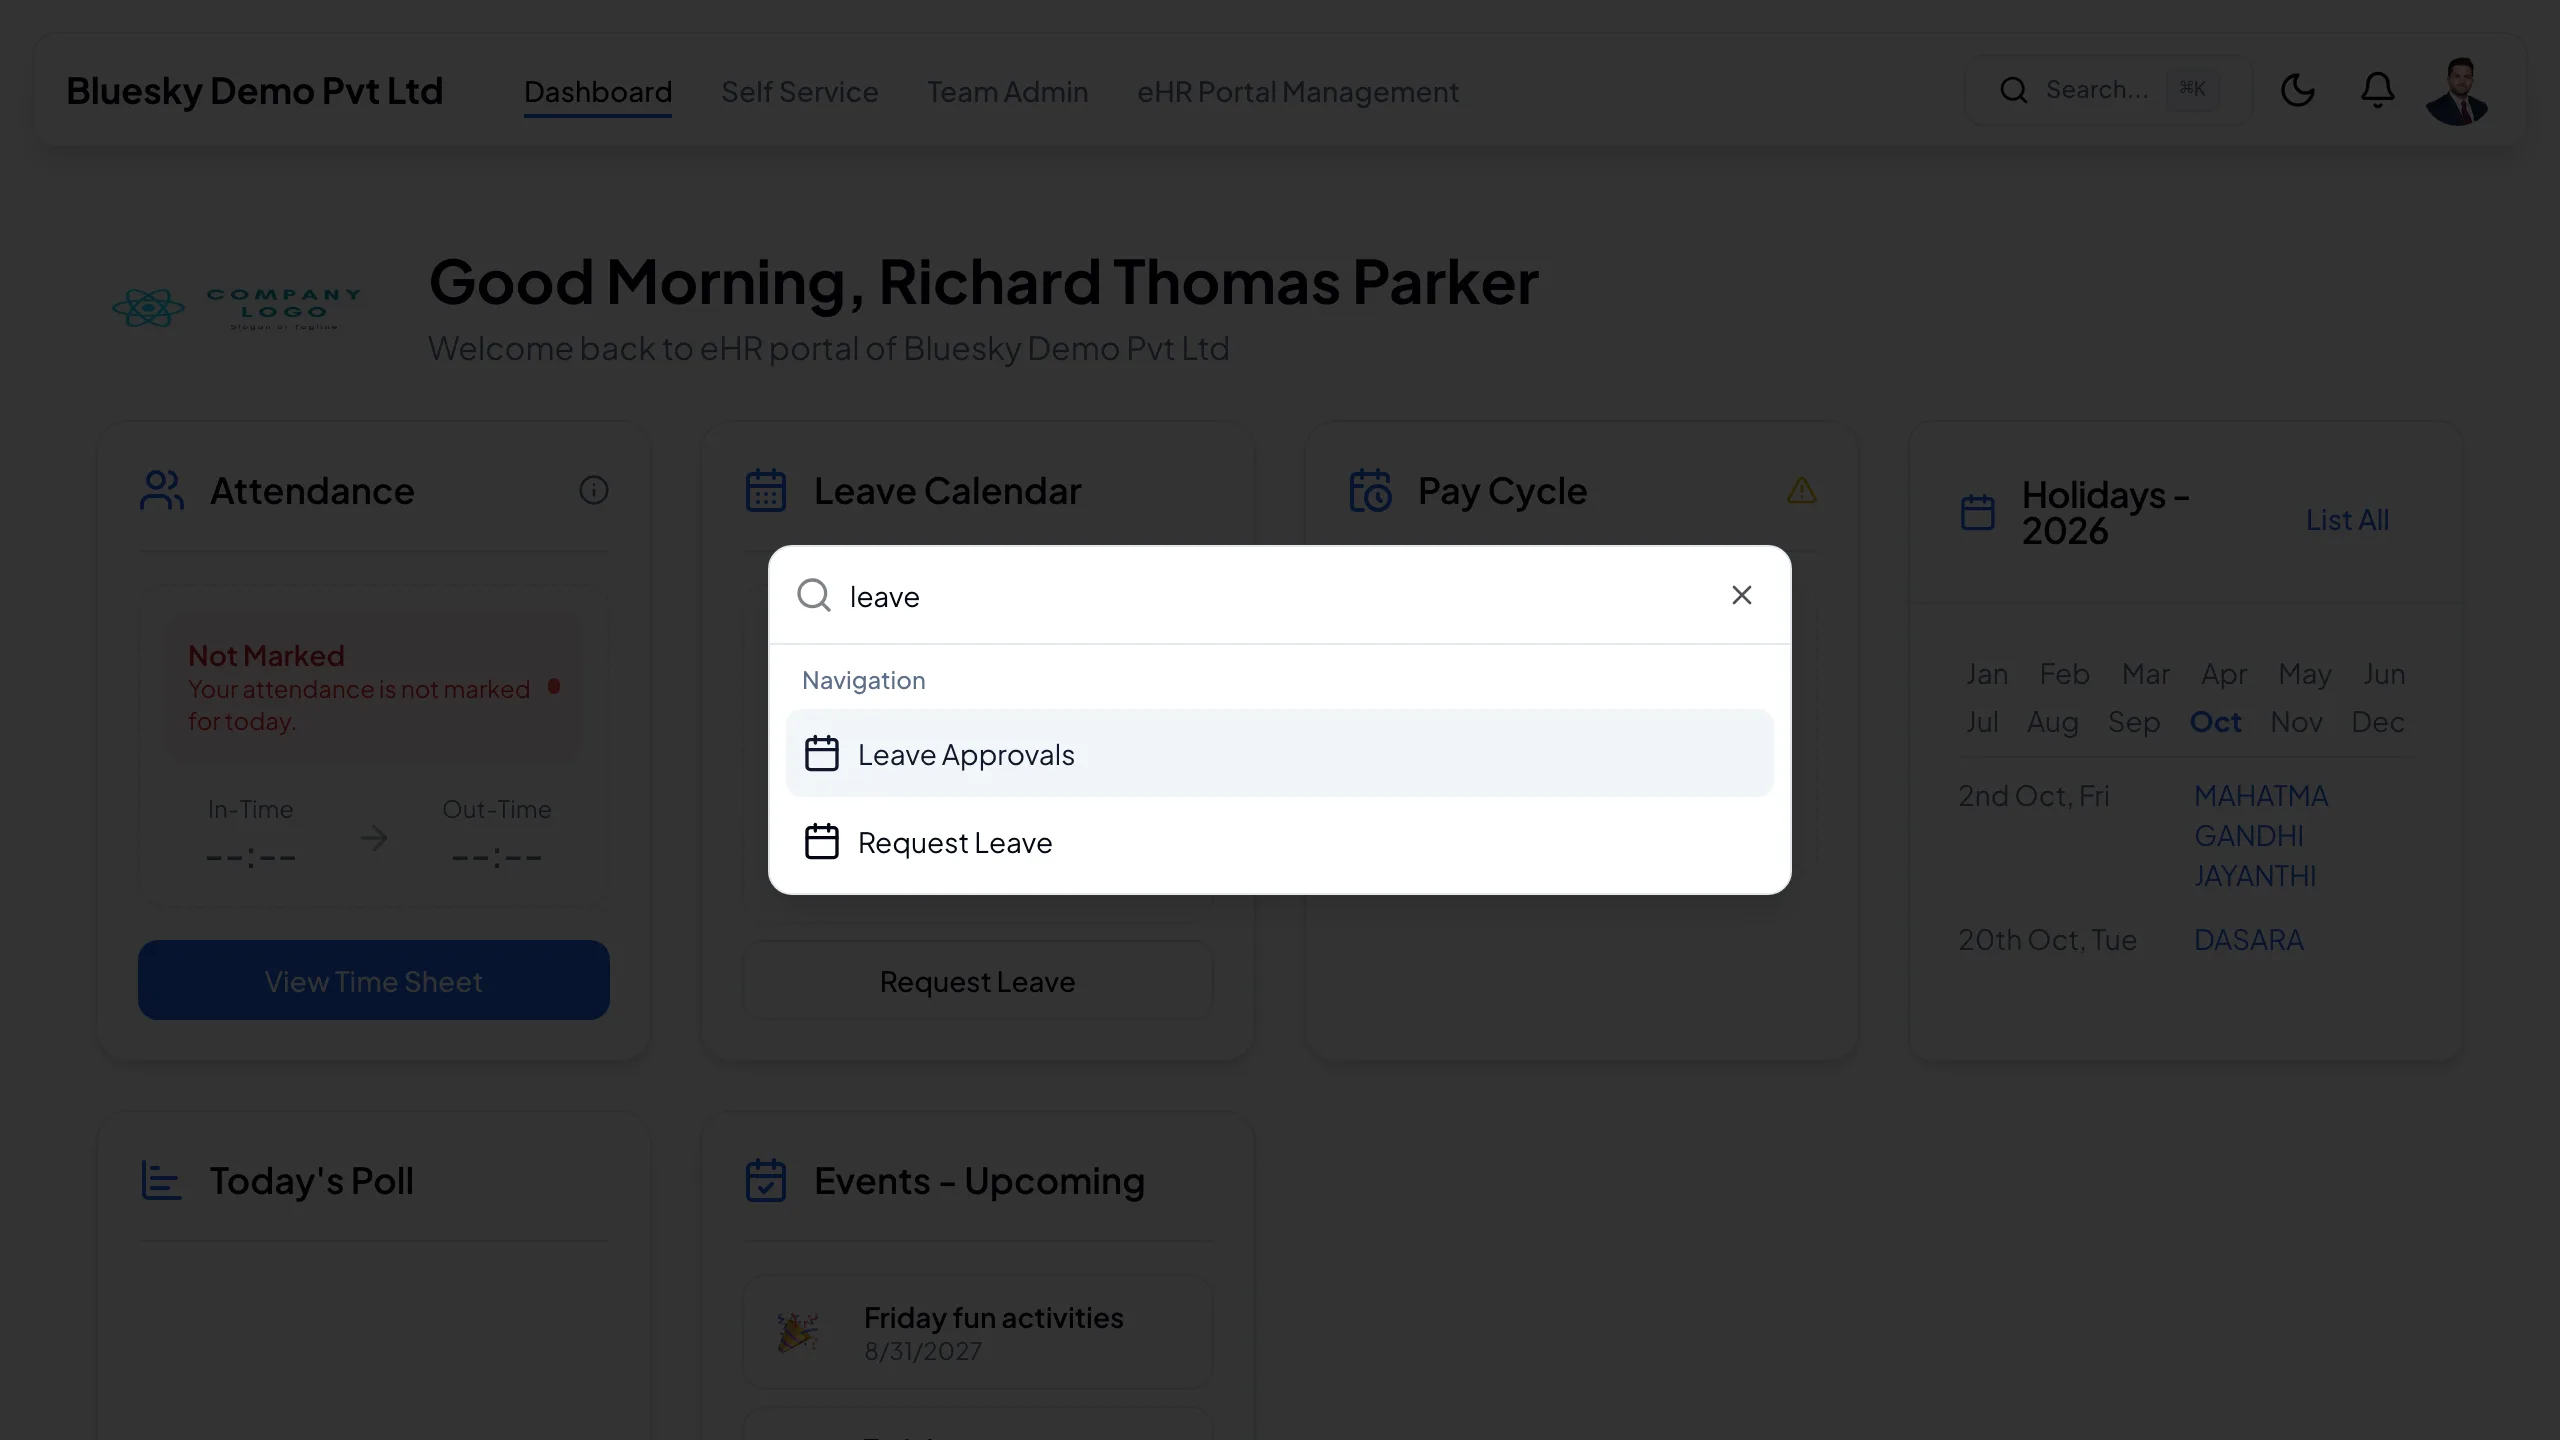This screenshot has width=2560, height=1440.
Task: Select the Jan month in Holidays
Action: click(x=1987, y=674)
